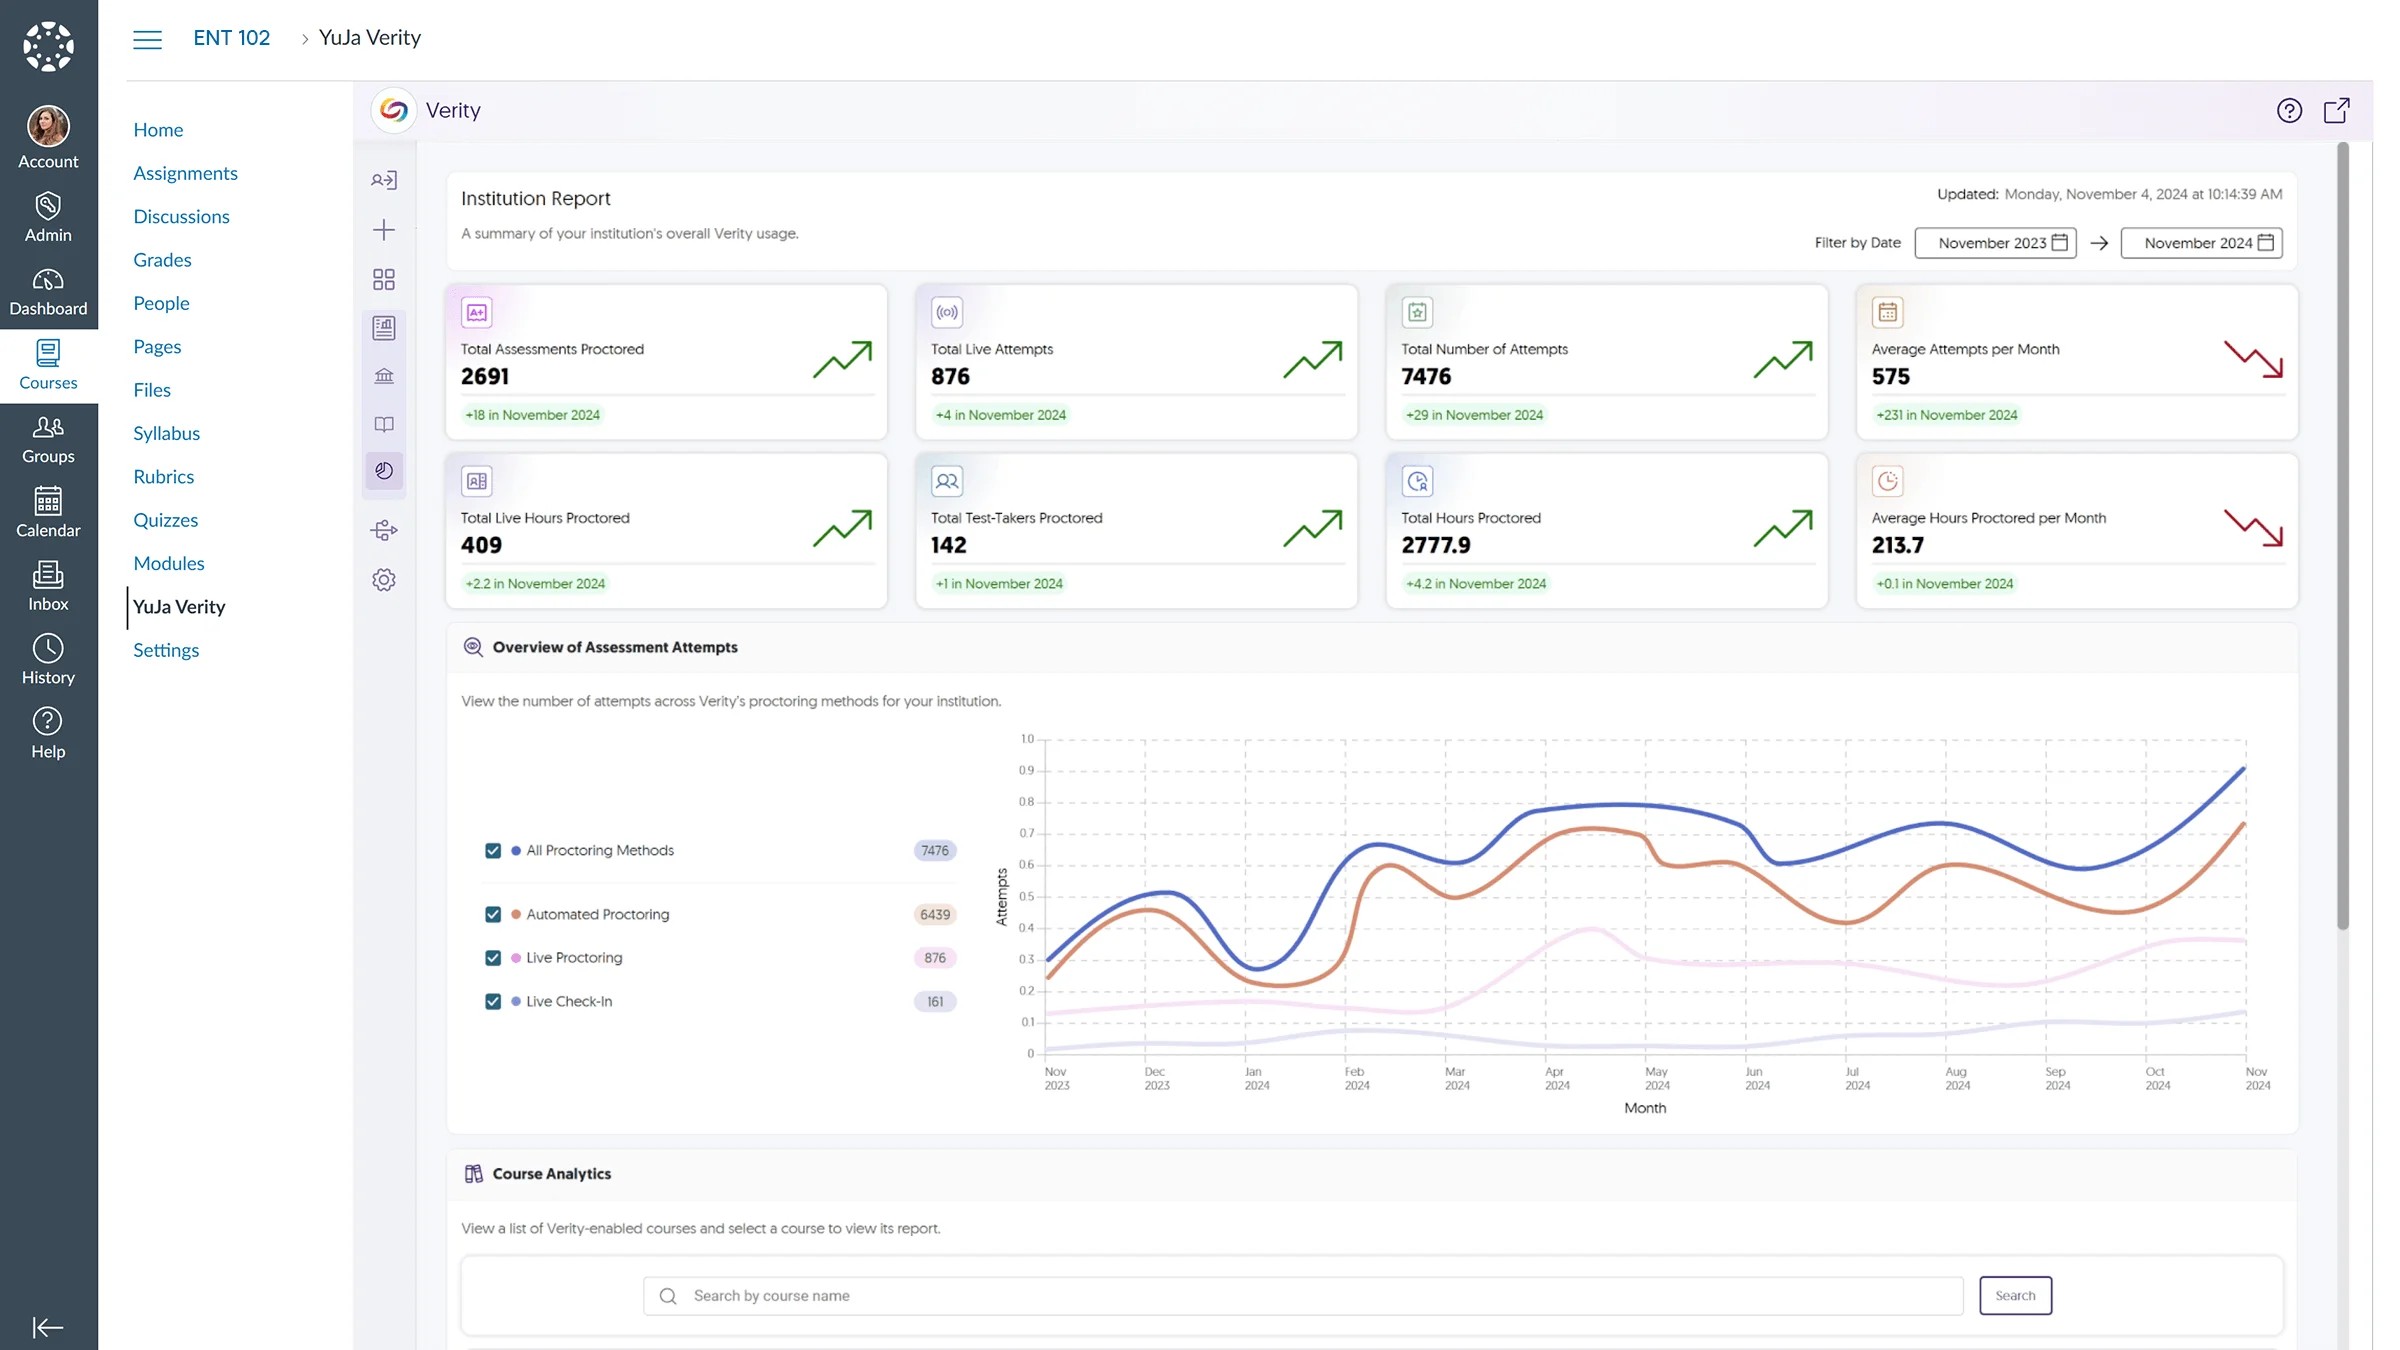The width and height of the screenshot is (2400, 1350).
Task: Click the Total Live Hours Proctored card
Action: [666, 531]
